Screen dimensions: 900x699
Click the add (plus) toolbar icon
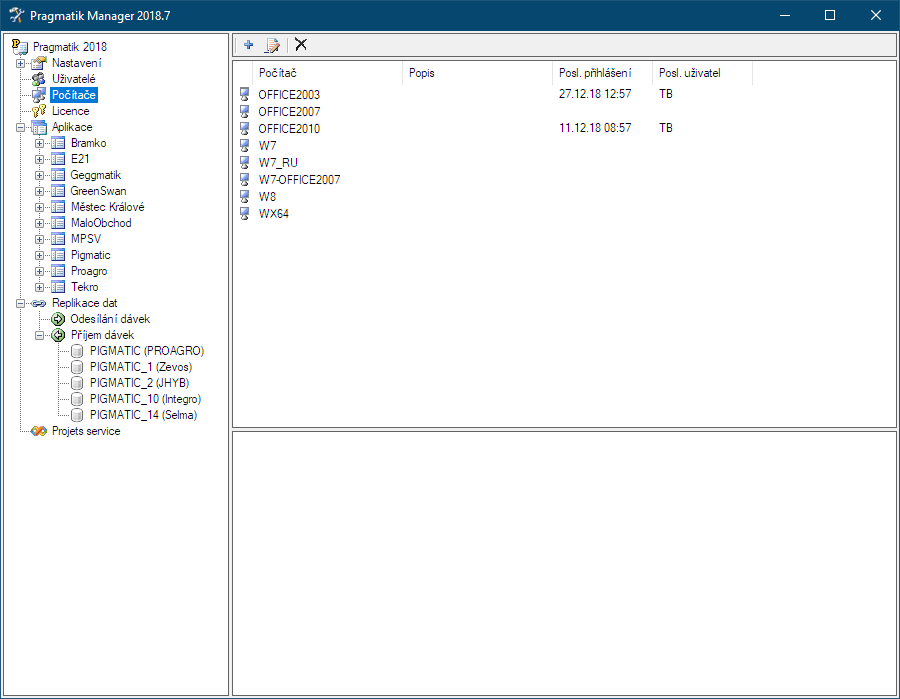pyautogui.click(x=249, y=45)
